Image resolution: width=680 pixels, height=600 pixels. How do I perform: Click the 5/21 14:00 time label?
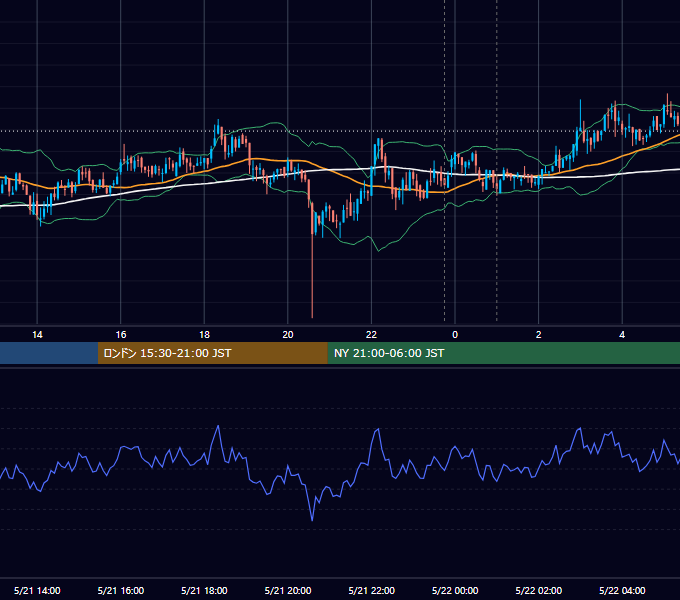tap(37, 590)
